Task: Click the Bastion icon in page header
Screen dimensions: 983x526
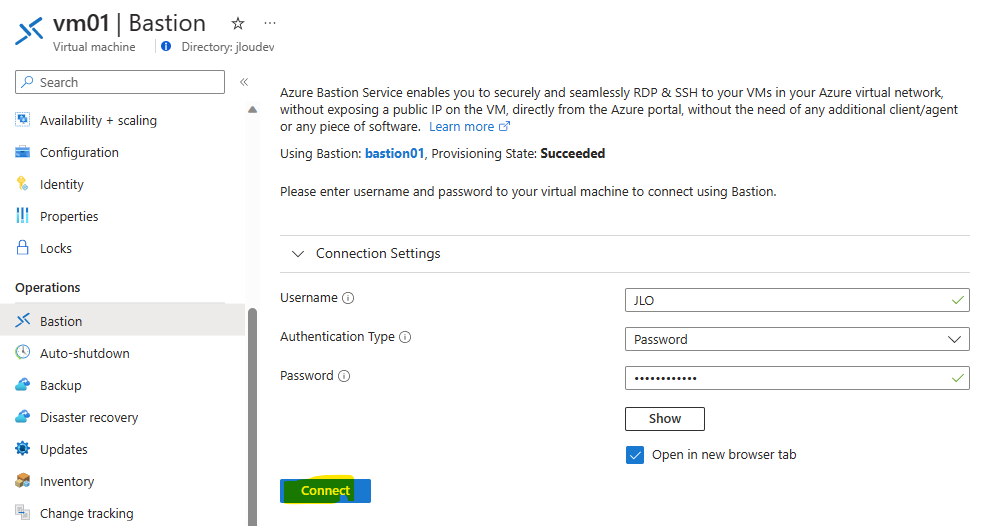Action: point(29,31)
